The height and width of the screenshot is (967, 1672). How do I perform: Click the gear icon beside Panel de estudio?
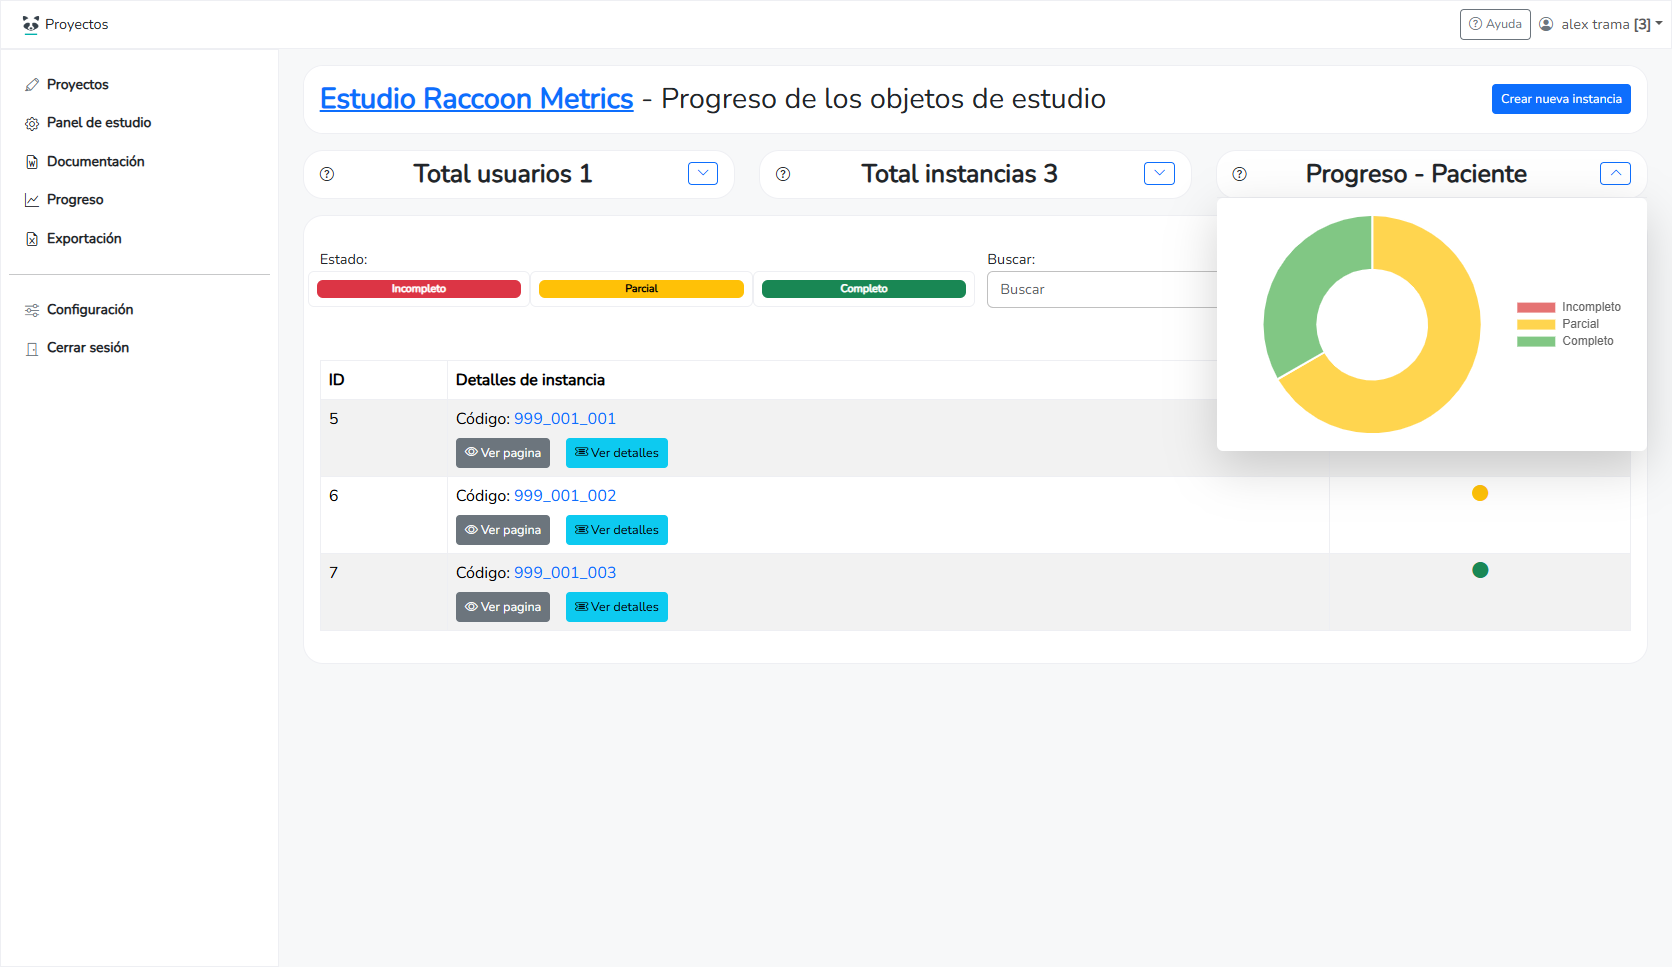[x=32, y=123]
